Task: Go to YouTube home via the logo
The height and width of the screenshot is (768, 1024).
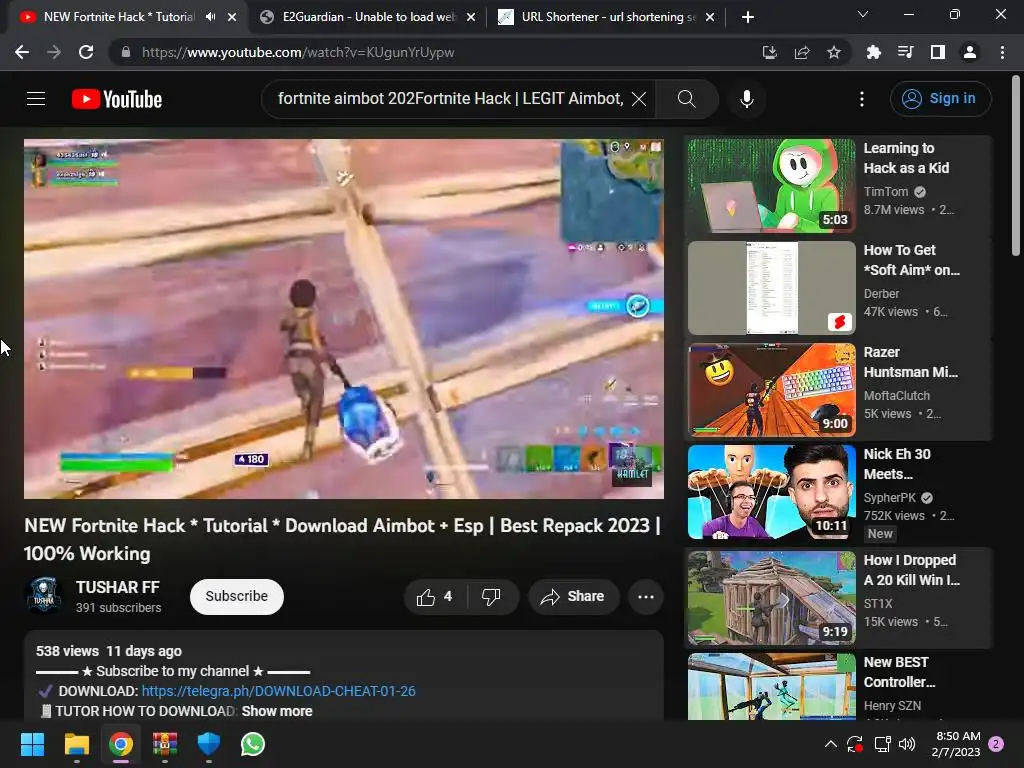Action: tap(117, 99)
